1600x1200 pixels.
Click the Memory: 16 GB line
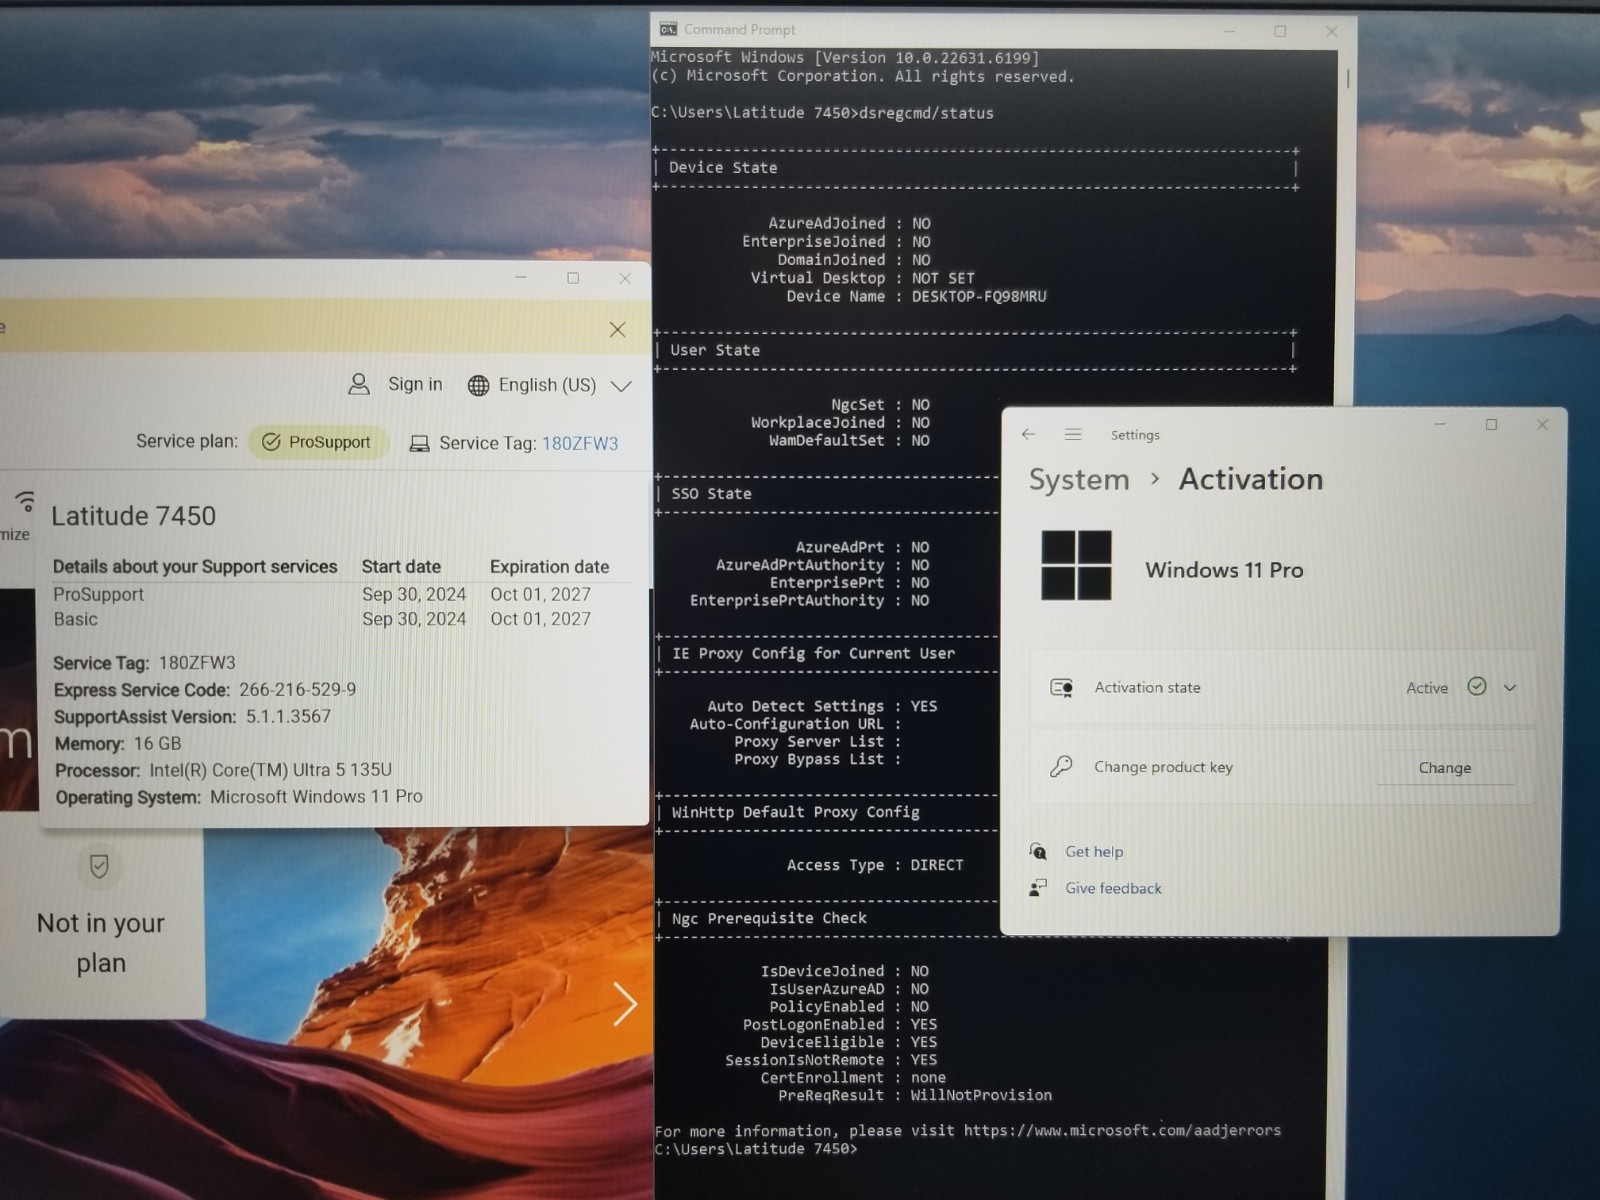pos(118,744)
